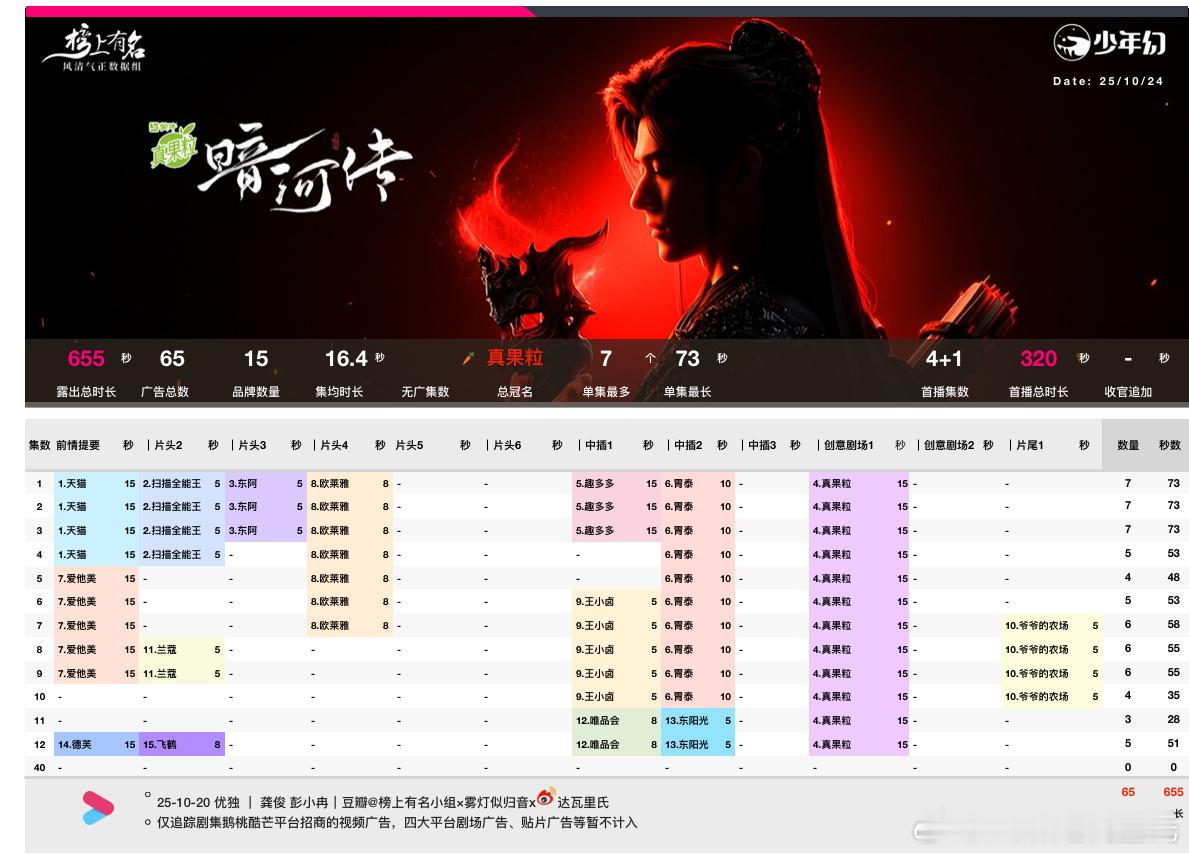Click the 15.飞鹤 purple cell
Image resolution: width=1189 pixels, height=855 pixels.
click(x=182, y=744)
